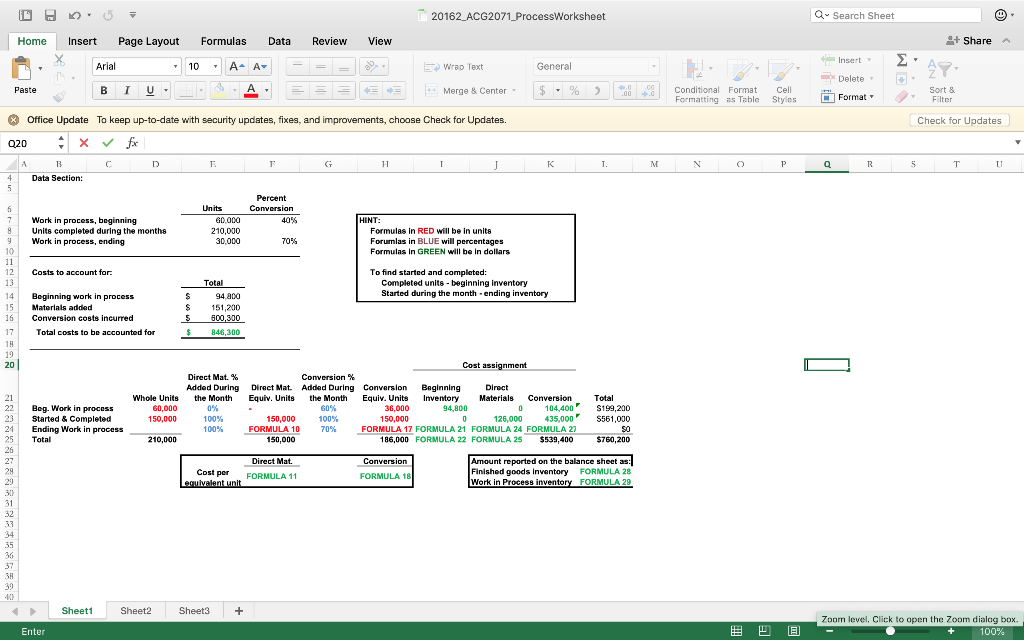Apply bold formatting from the ribbon
The width and height of the screenshot is (1024, 640).
pyautogui.click(x=104, y=90)
